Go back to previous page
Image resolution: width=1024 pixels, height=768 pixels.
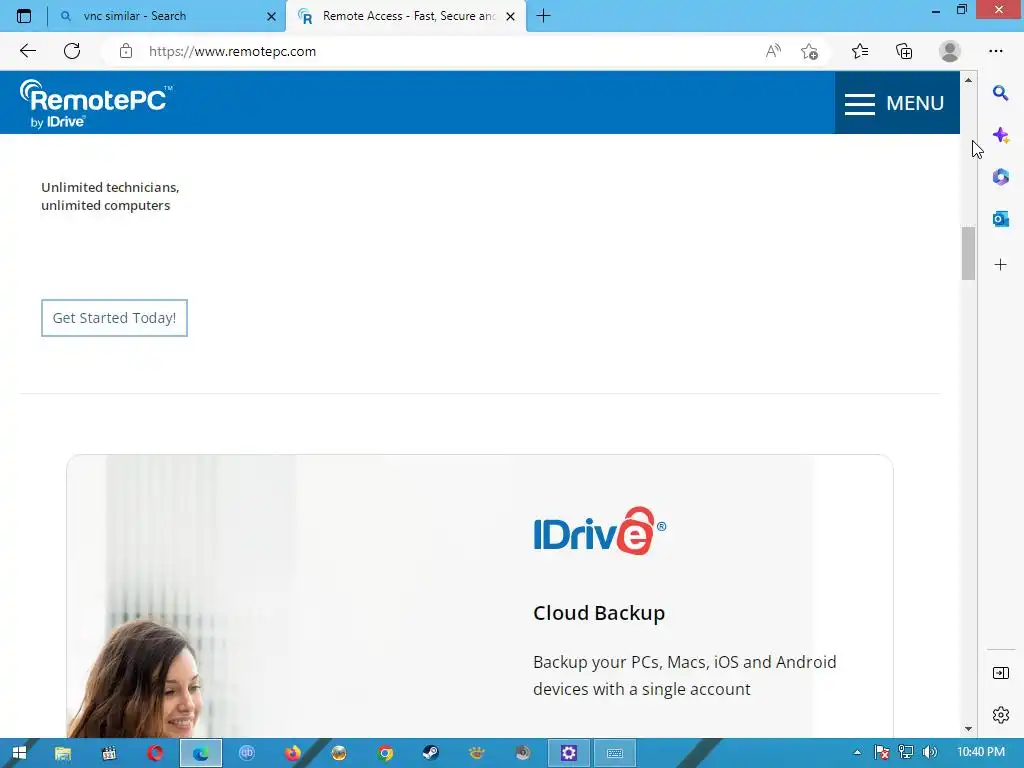(x=27, y=51)
